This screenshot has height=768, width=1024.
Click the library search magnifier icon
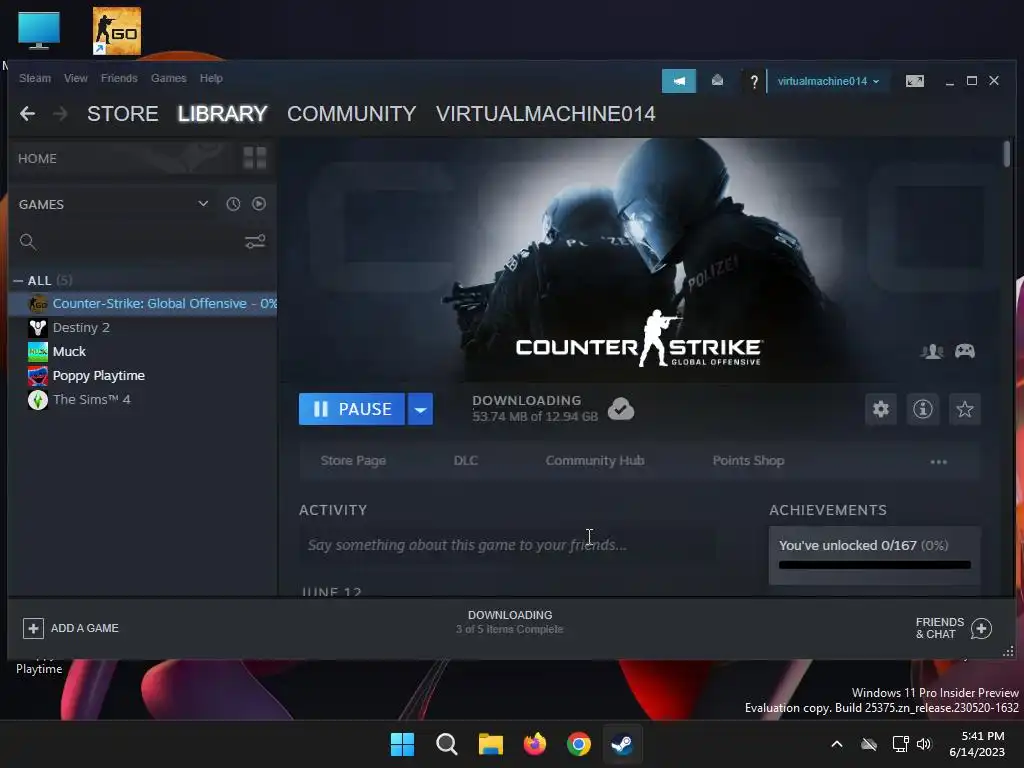(x=27, y=242)
